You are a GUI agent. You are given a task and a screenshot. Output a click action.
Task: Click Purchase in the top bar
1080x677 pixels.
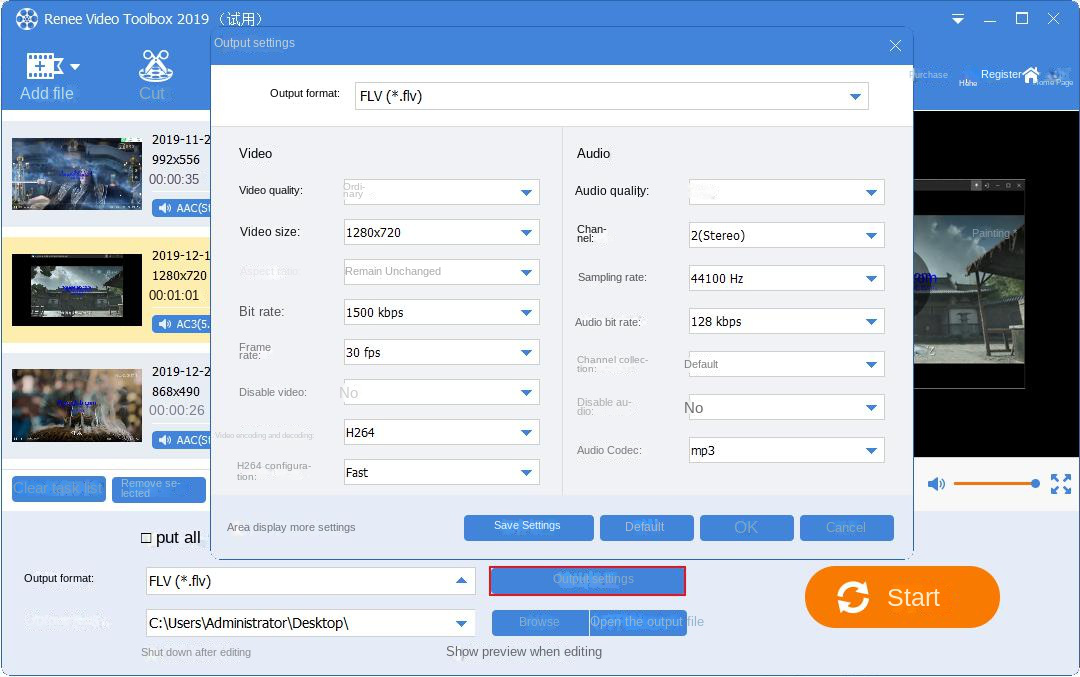pos(928,75)
